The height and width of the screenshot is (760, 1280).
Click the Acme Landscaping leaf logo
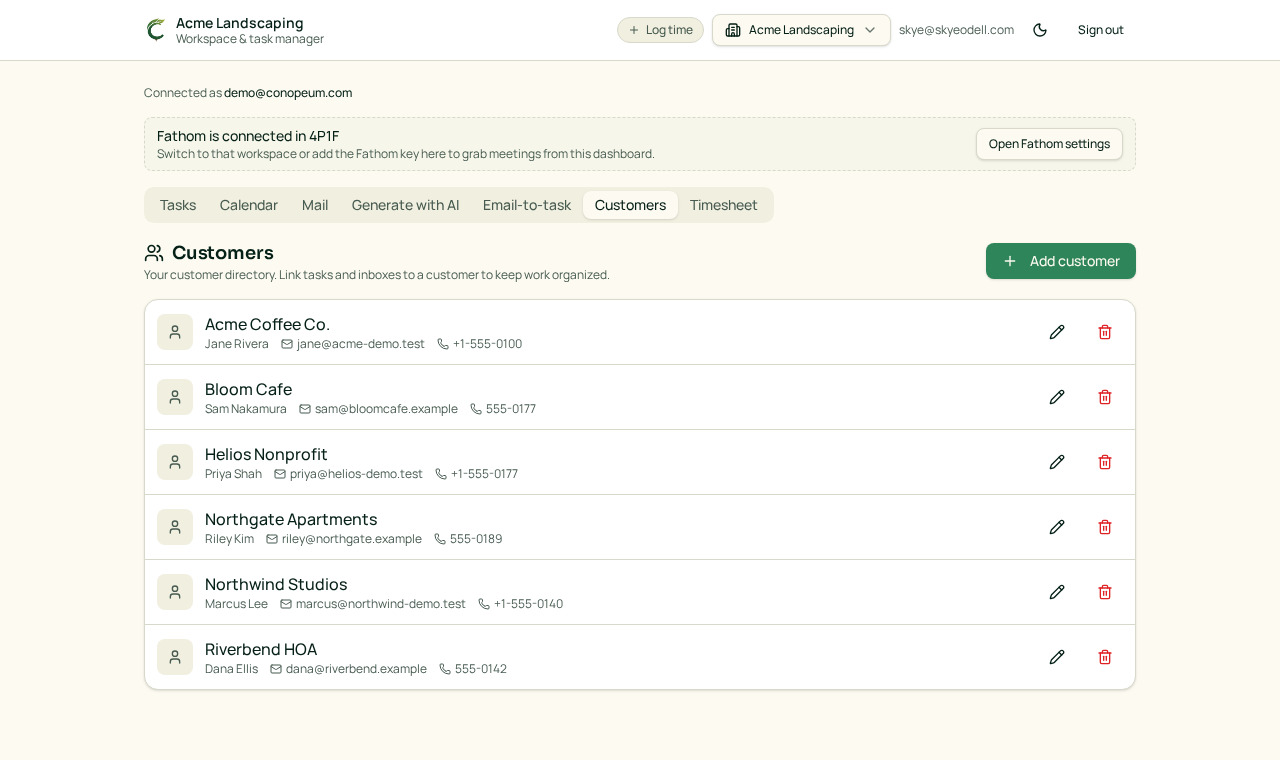[x=156, y=30]
